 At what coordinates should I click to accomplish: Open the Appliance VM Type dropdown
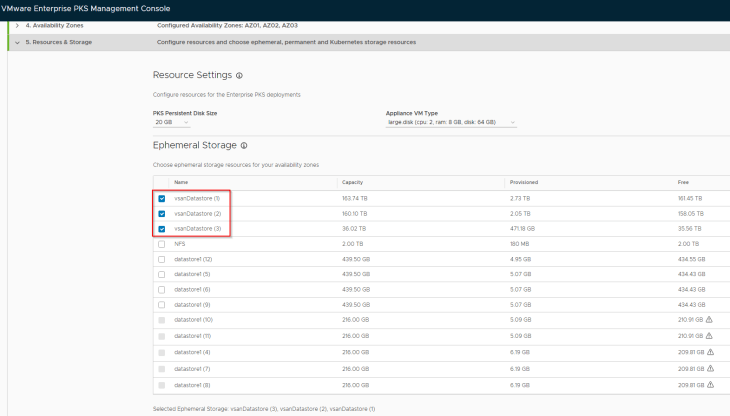point(451,122)
